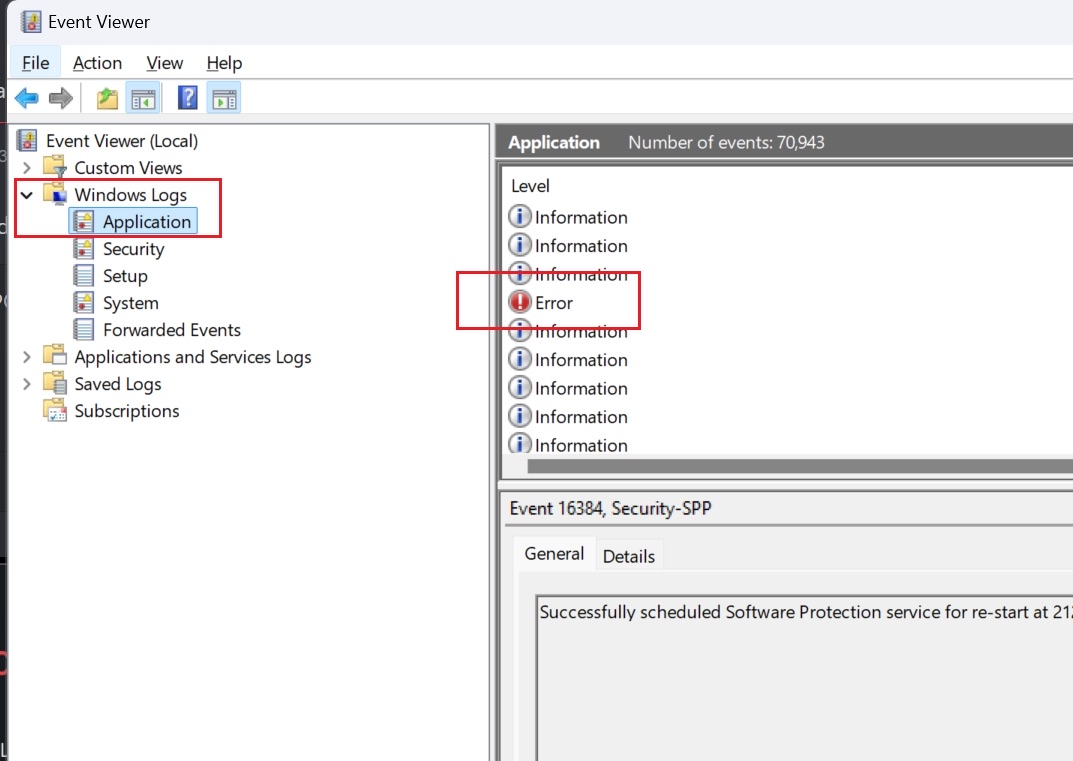The height and width of the screenshot is (761, 1073).
Task: Select Applications and Services Logs item
Action: click(192, 357)
